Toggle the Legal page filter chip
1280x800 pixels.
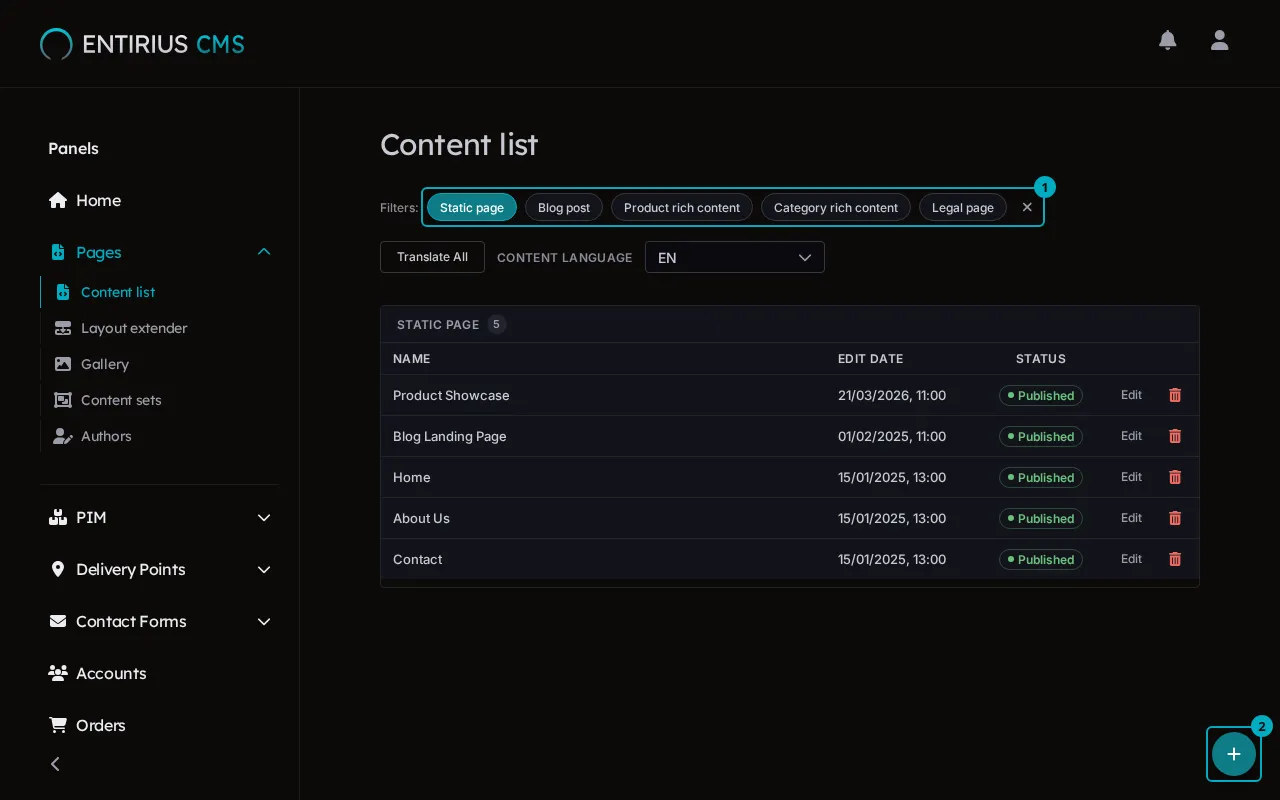pyautogui.click(x=963, y=207)
